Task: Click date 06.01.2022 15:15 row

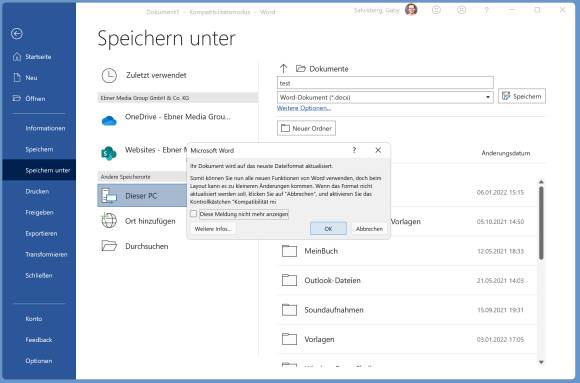Action: pos(500,192)
